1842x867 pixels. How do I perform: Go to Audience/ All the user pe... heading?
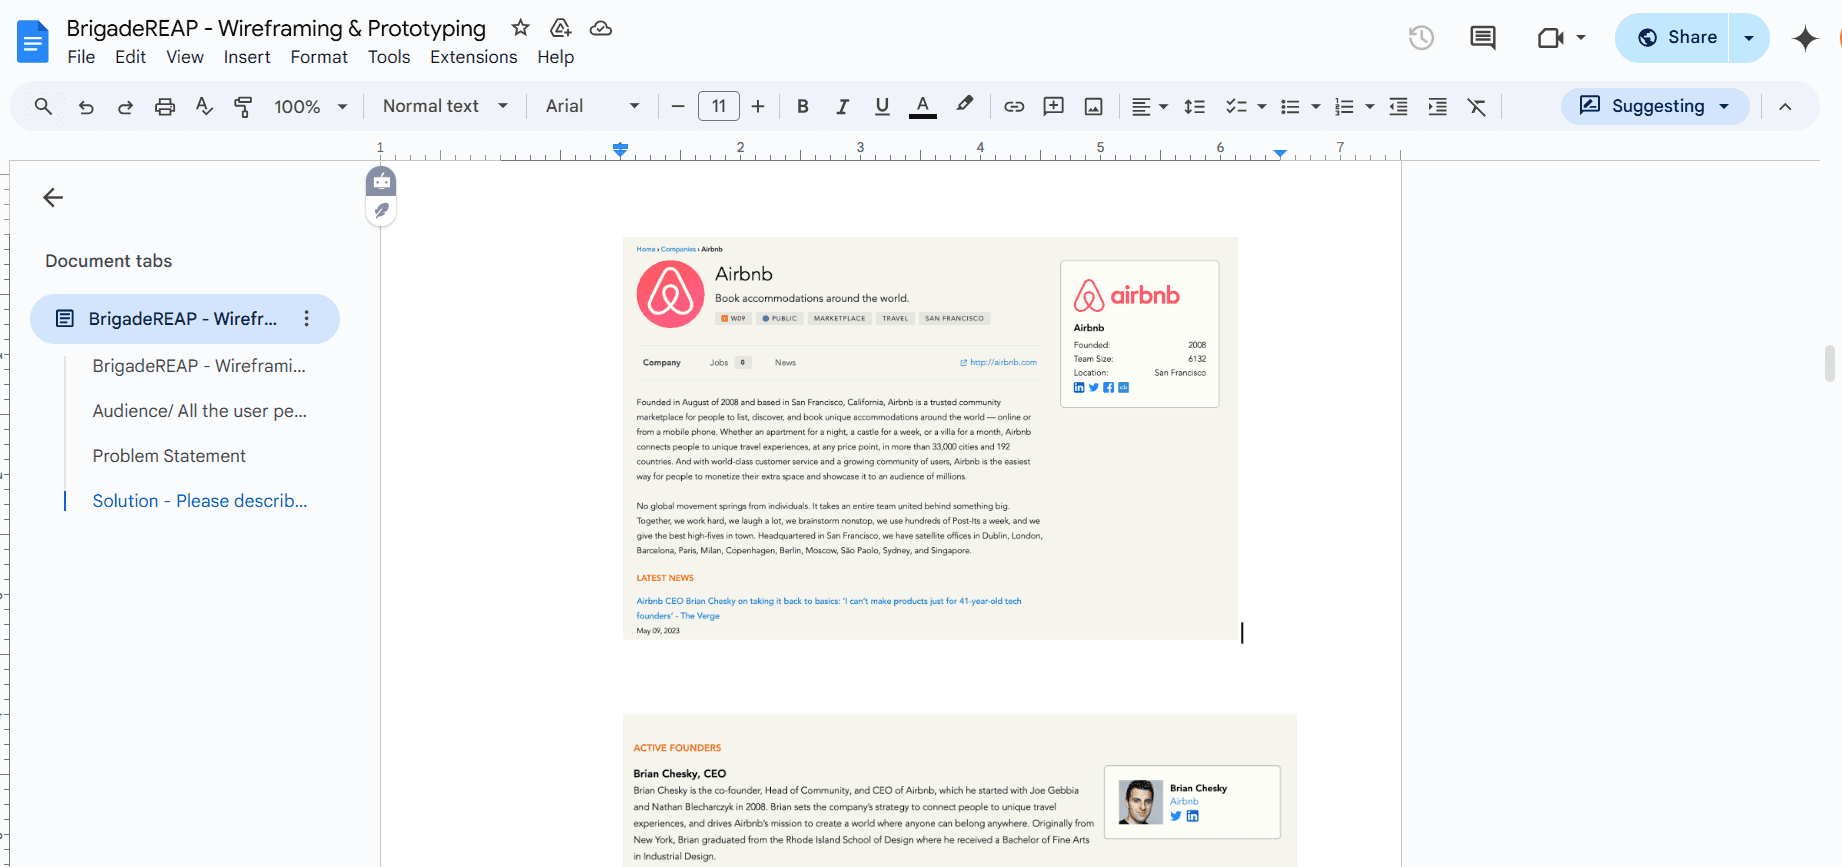point(200,411)
